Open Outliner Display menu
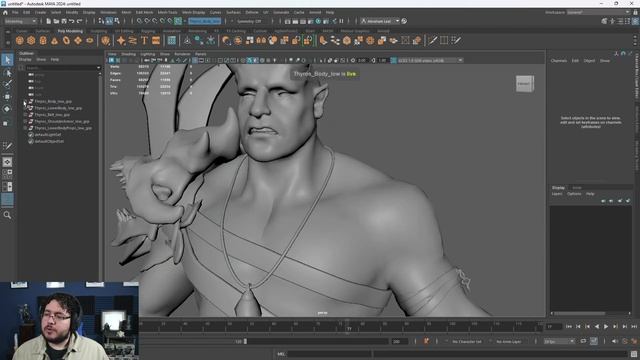The width and height of the screenshot is (640, 360). [x=25, y=60]
